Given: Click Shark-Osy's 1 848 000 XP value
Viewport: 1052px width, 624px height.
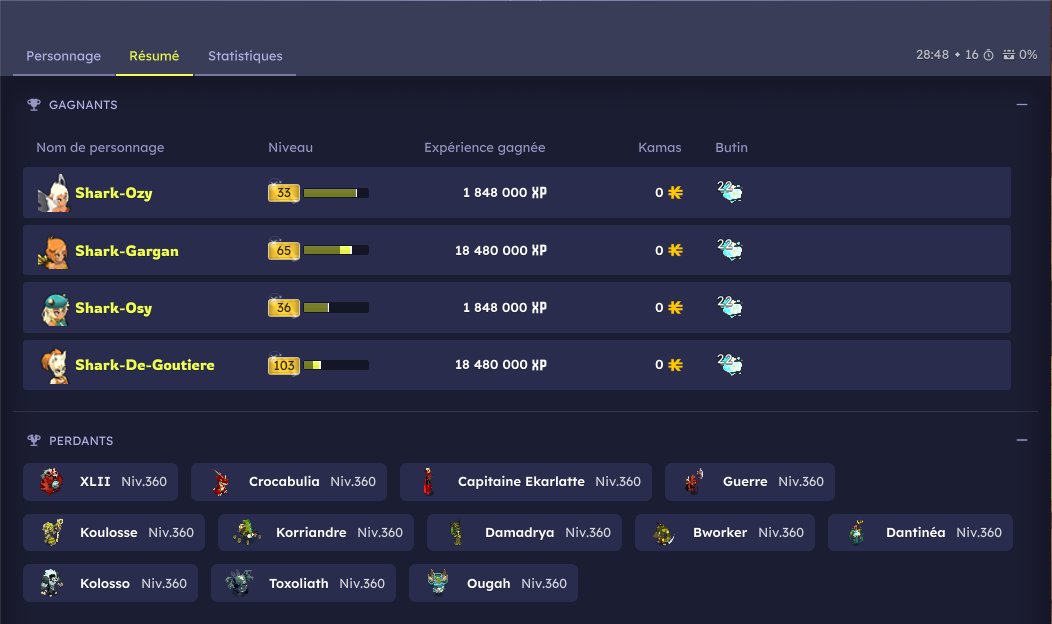Looking at the screenshot, I should 505,307.
